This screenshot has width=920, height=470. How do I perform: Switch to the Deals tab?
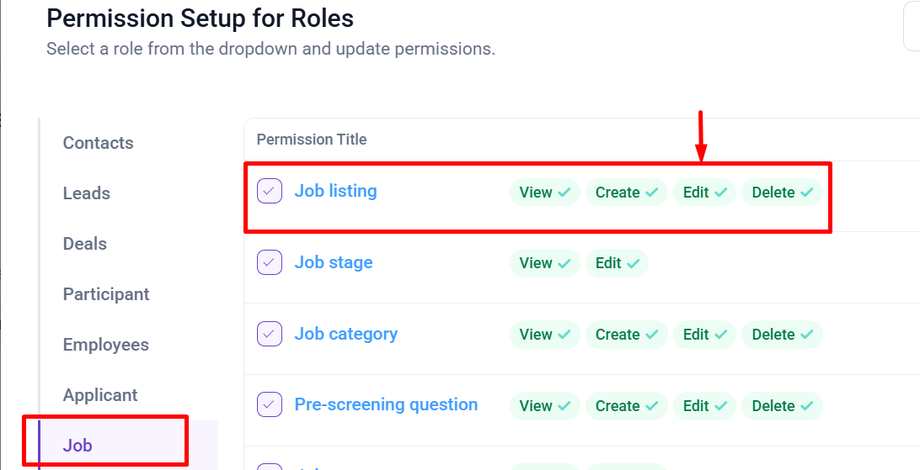pyautogui.click(x=85, y=244)
